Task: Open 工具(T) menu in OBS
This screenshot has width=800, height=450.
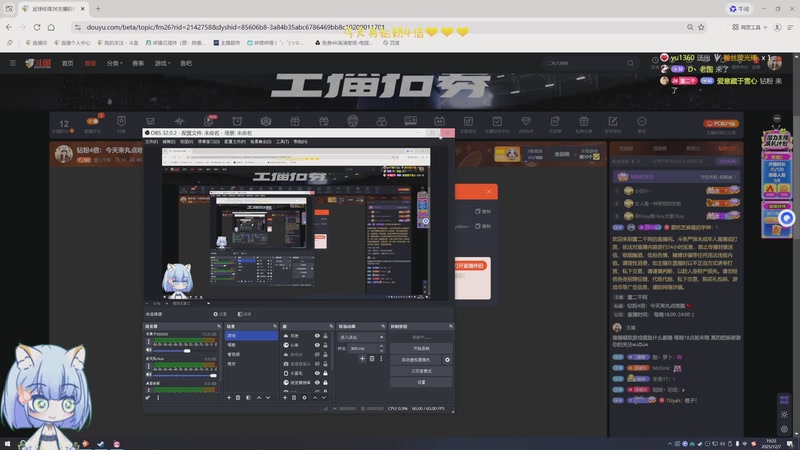Action: pos(282,142)
